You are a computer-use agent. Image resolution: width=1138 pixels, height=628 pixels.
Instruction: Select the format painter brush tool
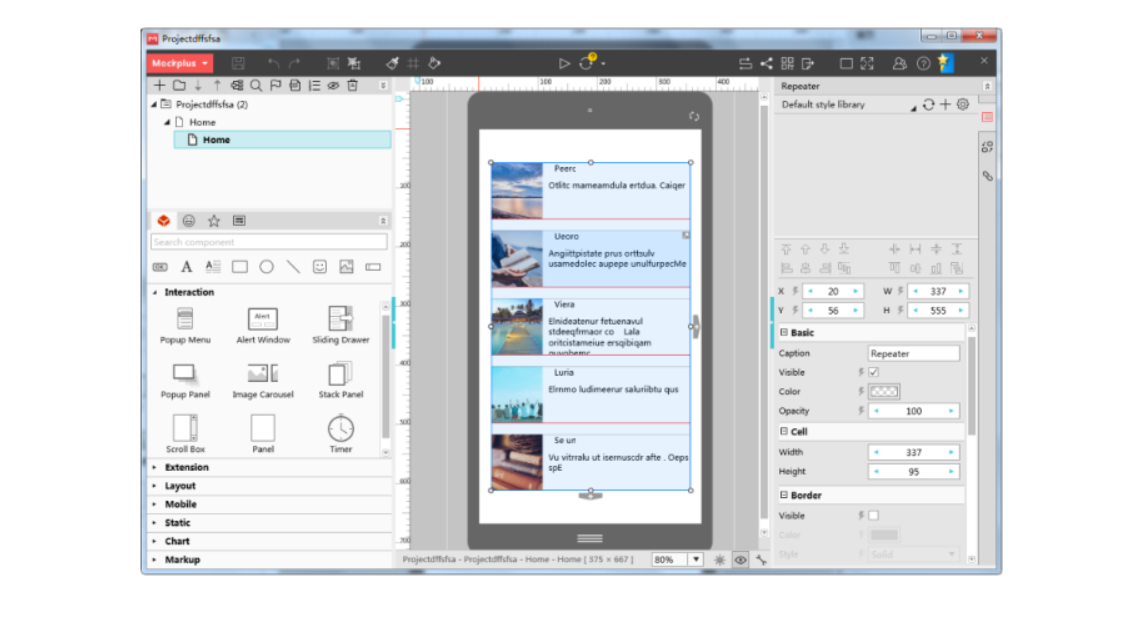click(393, 63)
